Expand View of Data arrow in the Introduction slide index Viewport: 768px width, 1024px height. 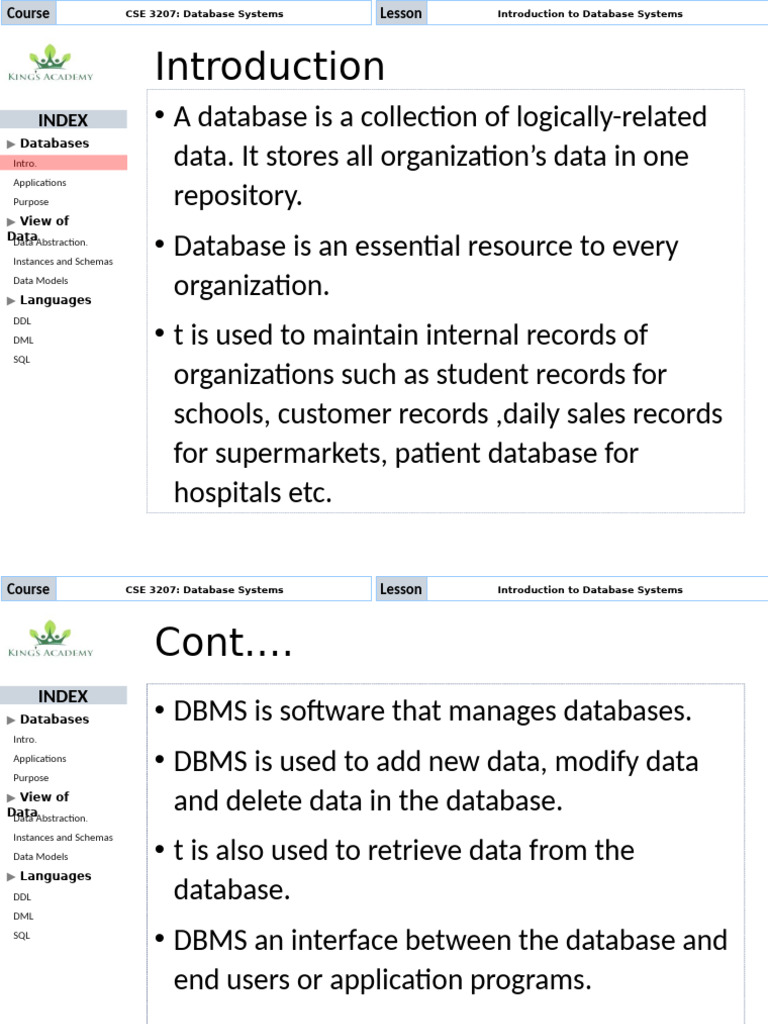click(11, 221)
